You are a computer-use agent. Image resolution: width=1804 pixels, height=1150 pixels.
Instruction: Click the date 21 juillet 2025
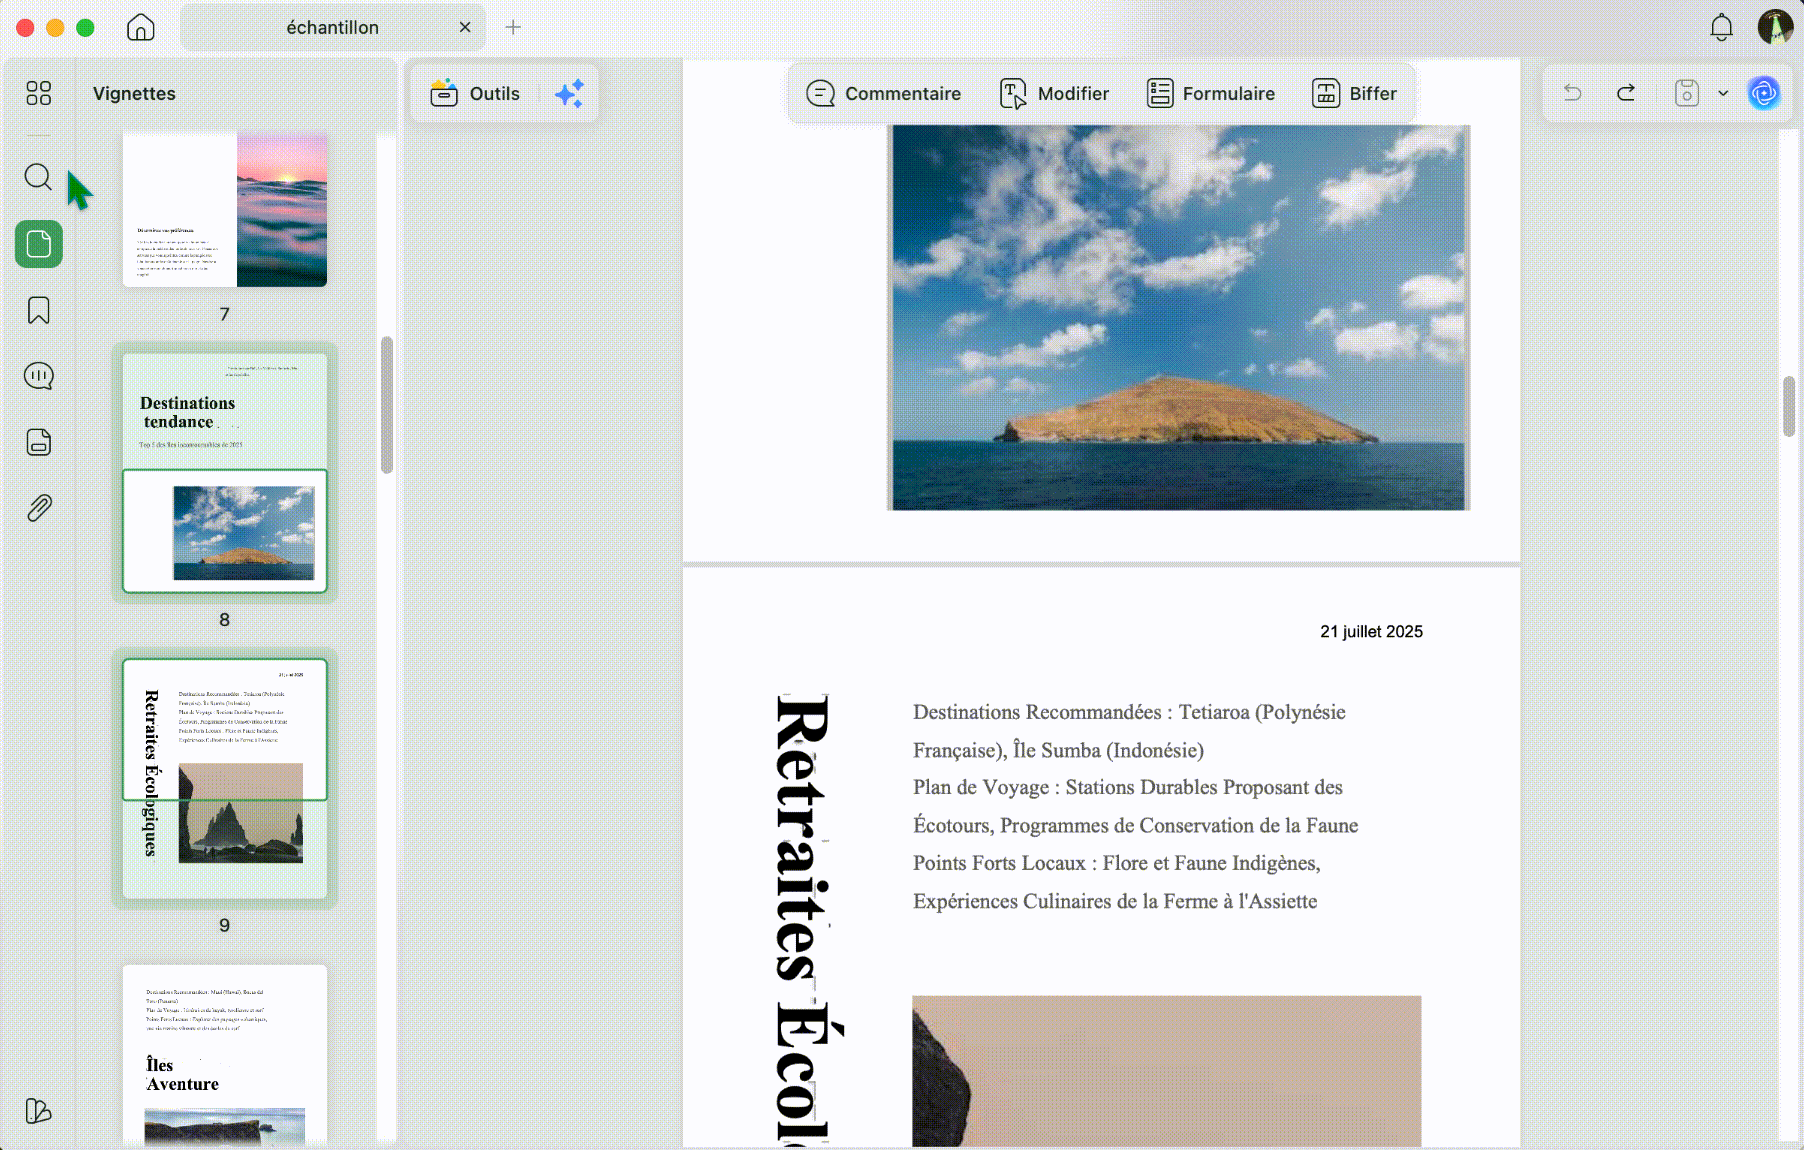point(1371,631)
